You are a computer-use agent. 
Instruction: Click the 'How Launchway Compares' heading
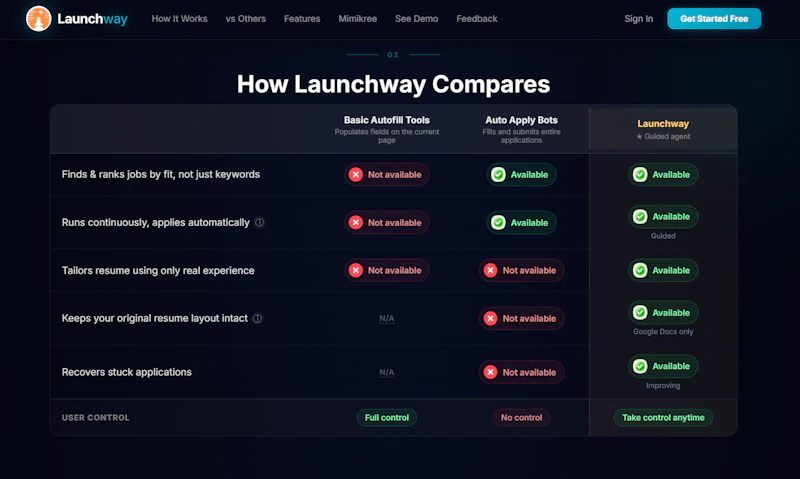[393, 84]
